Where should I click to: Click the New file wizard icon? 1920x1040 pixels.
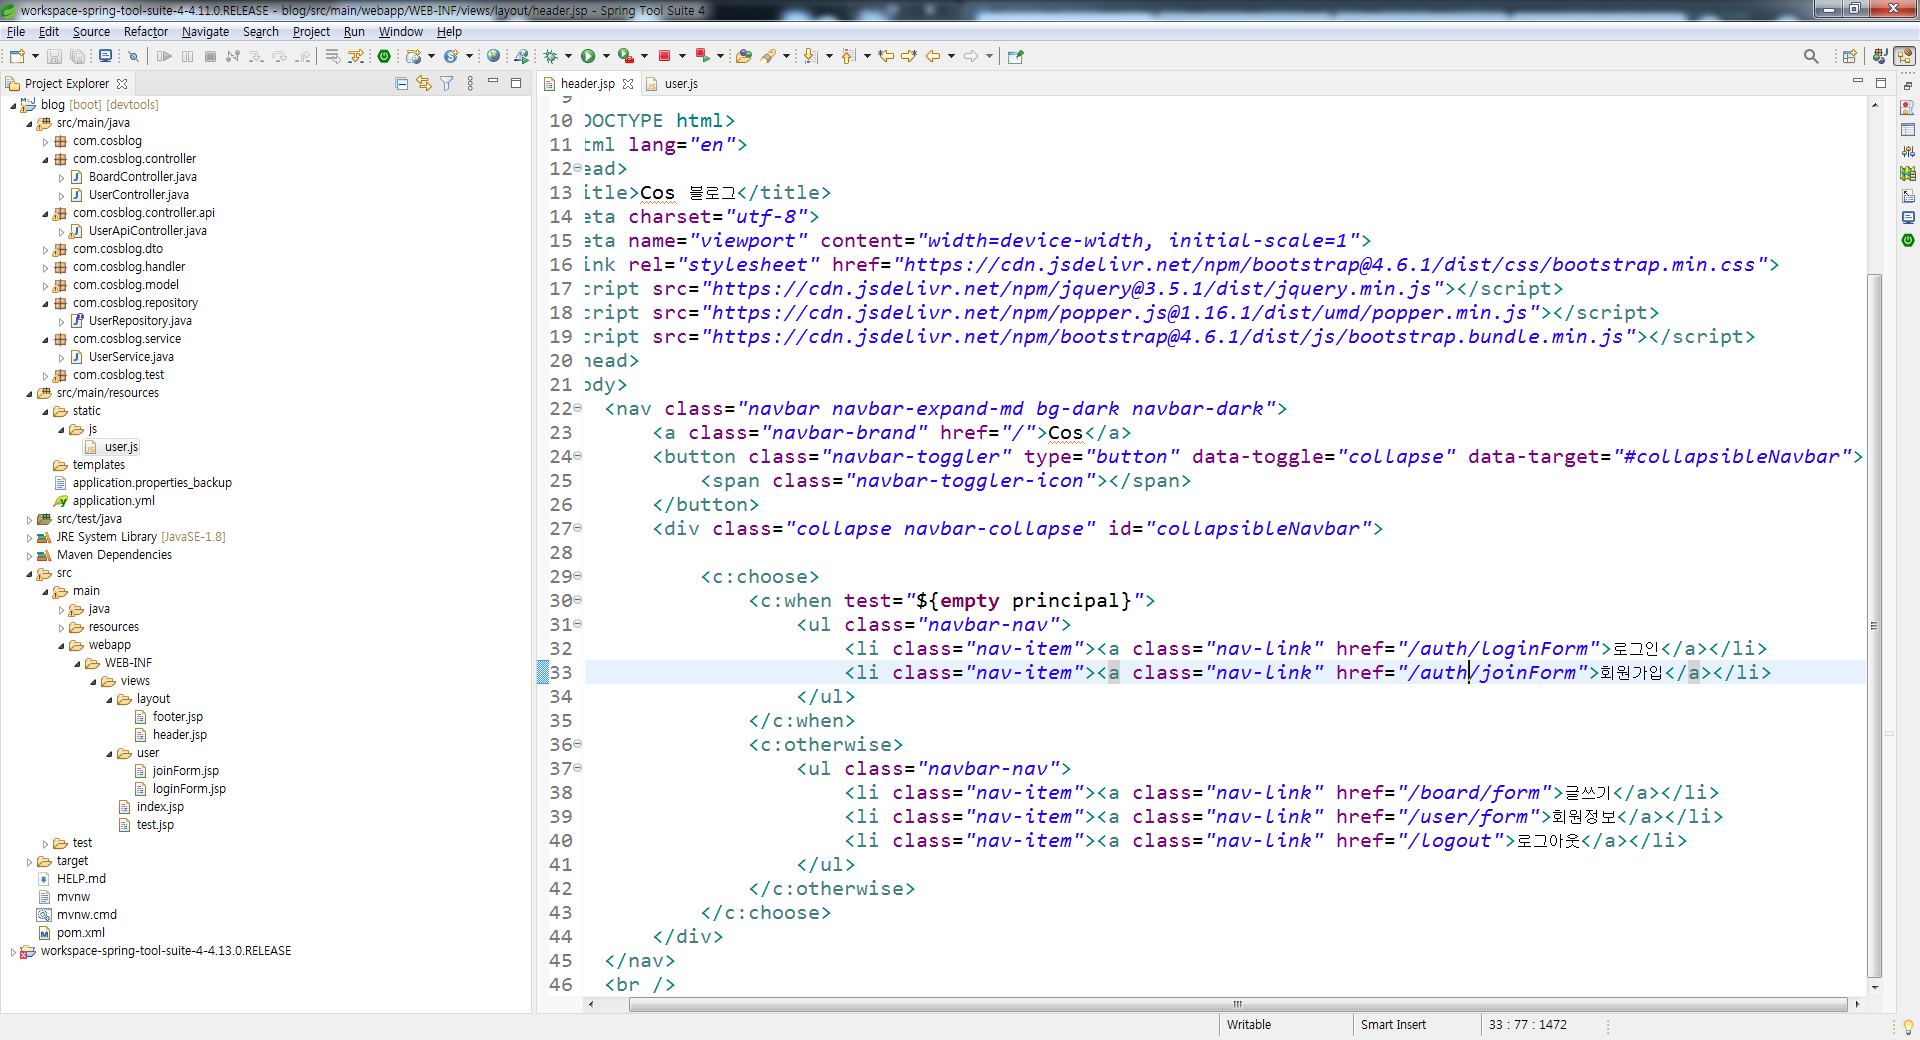pyautogui.click(x=17, y=56)
